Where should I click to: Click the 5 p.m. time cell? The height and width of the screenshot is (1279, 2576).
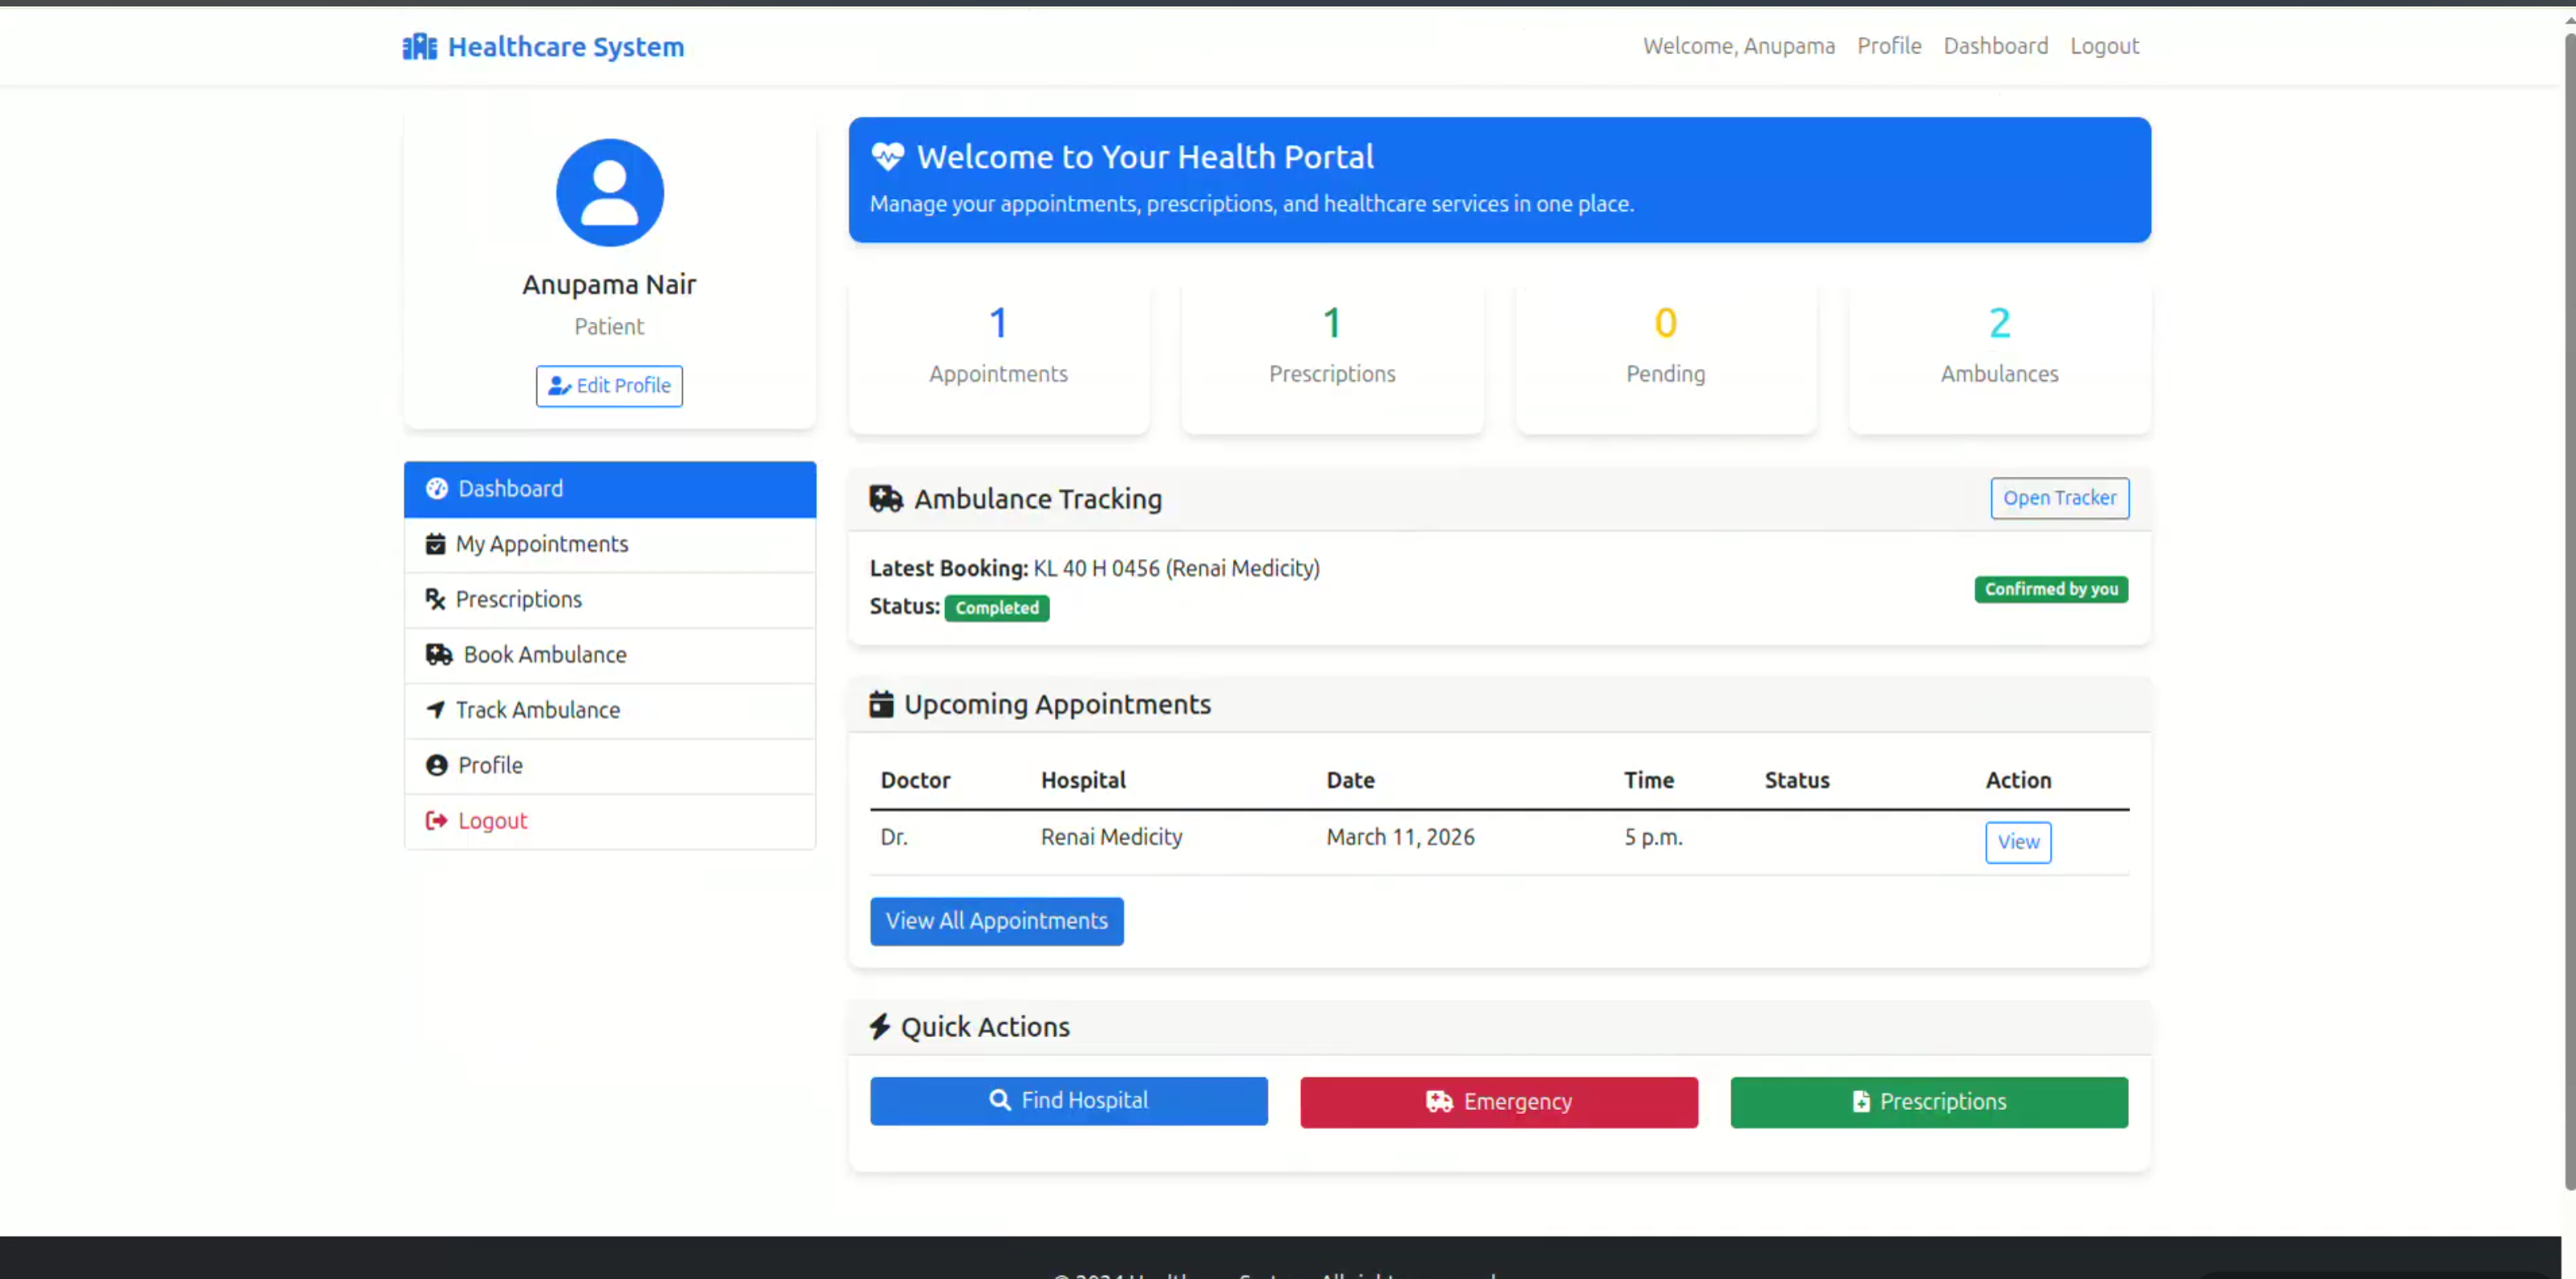click(x=1653, y=837)
